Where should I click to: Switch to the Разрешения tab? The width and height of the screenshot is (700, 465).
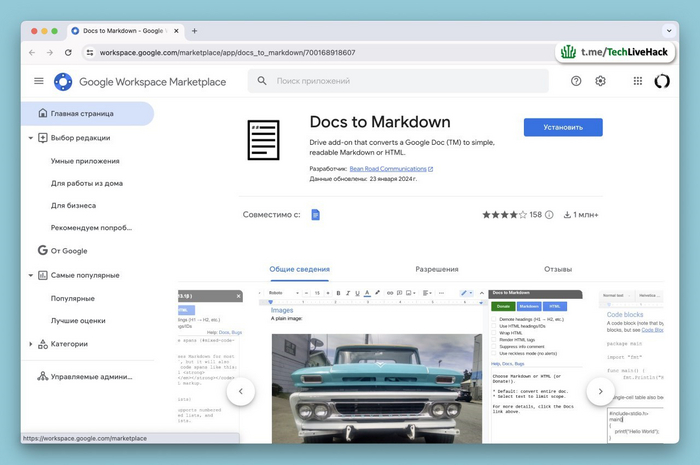(x=437, y=269)
